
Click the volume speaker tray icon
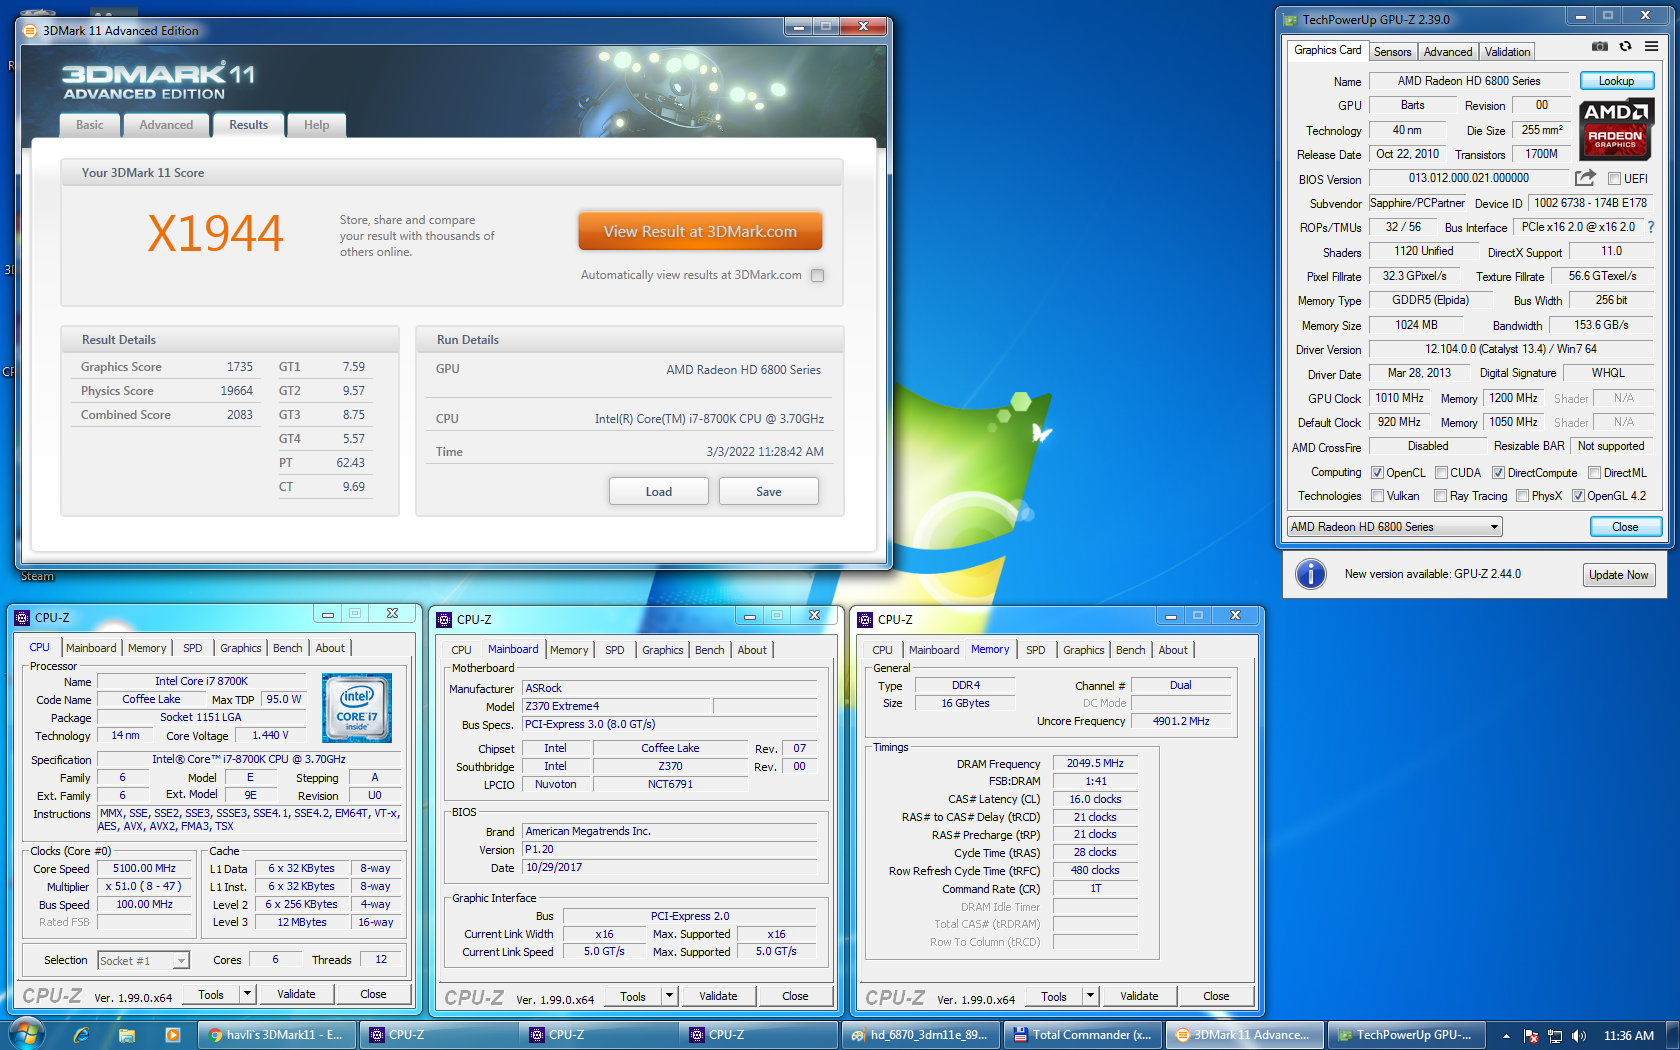point(1579,1036)
